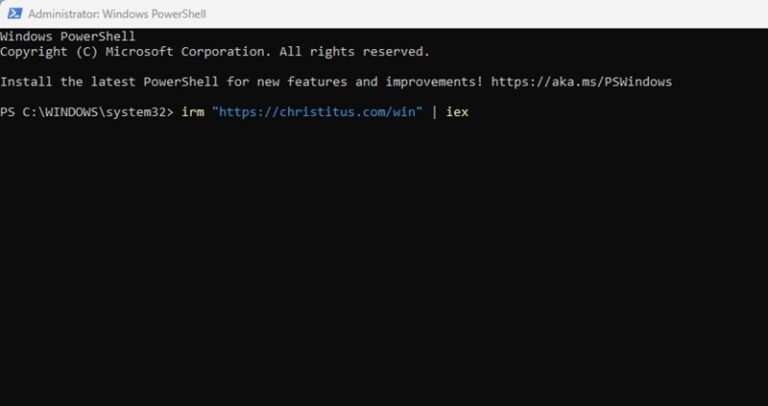Image resolution: width=768 pixels, height=406 pixels.
Task: Click the pipe character before iex
Action: click(434, 112)
